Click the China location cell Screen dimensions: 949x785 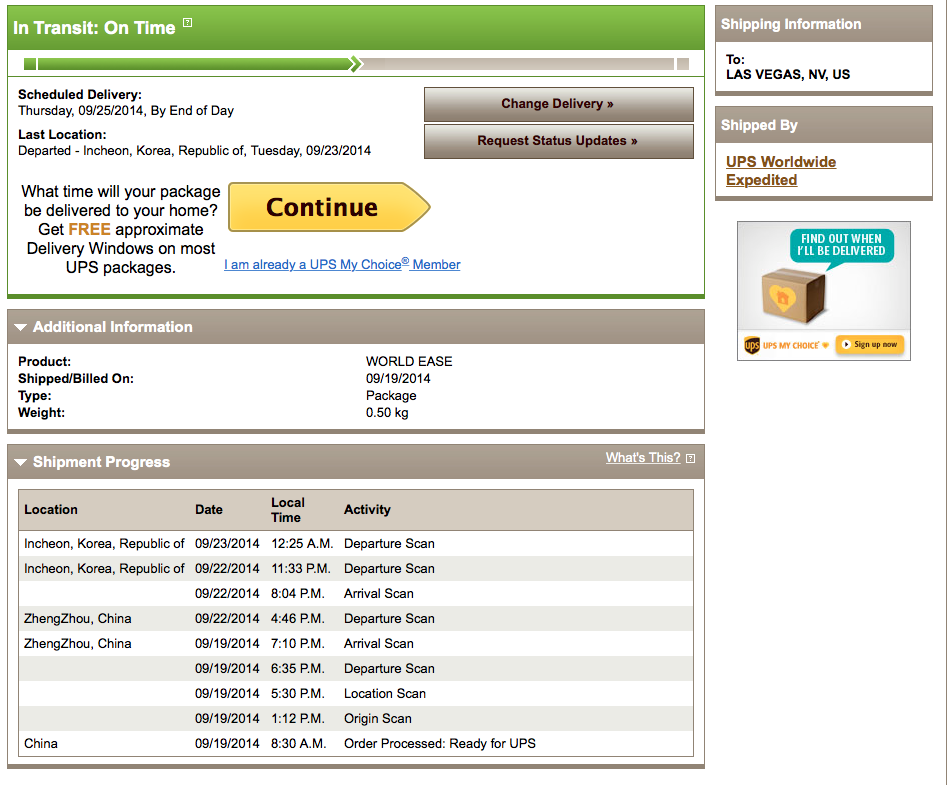coord(41,743)
